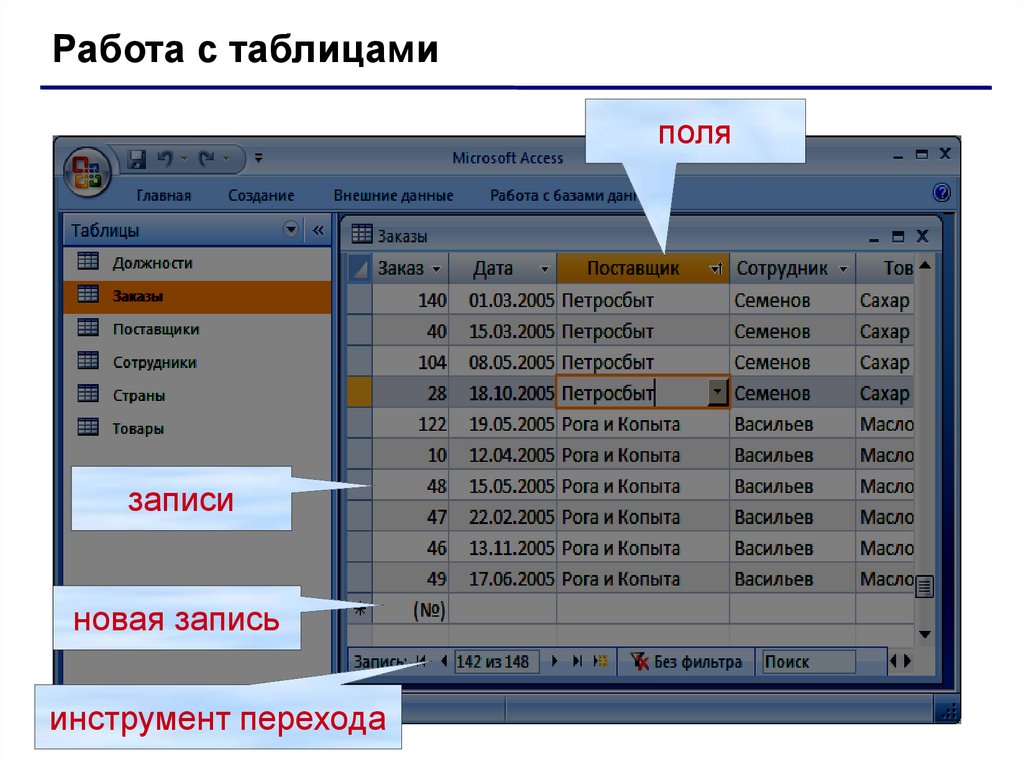Click Петросбыт in order 40 row
This screenshot has height=767, width=1024.
point(643,332)
